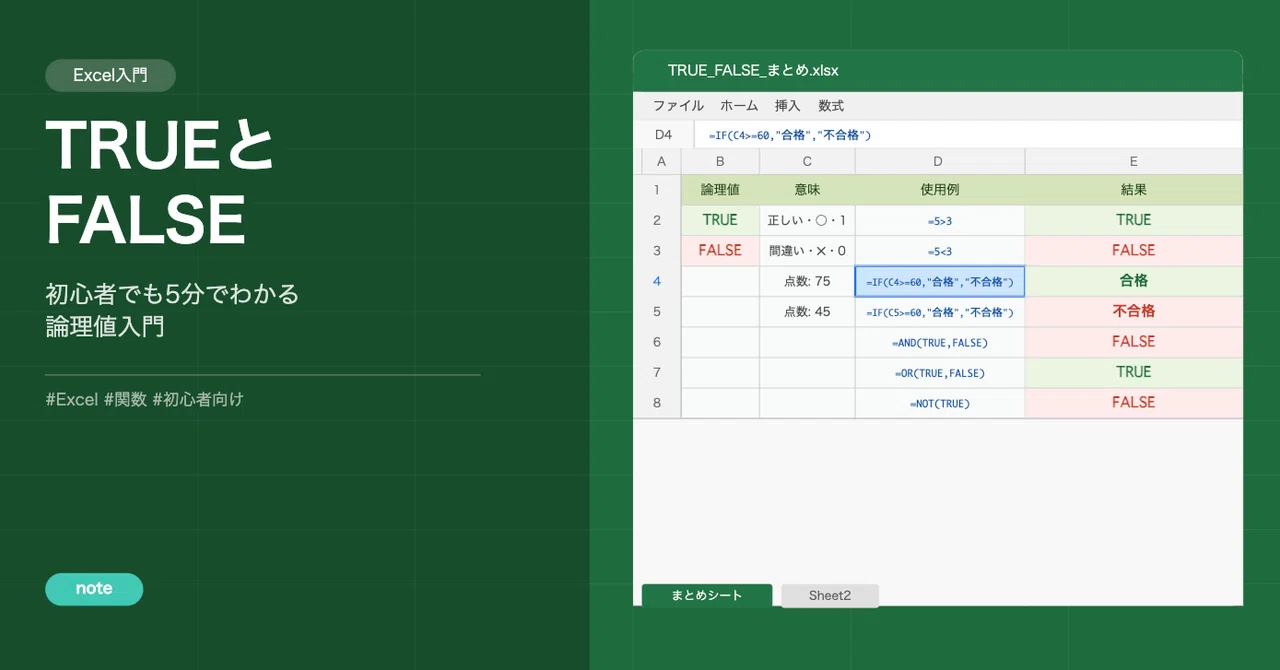The image size is (1280, 670).
Task: Select row 4 header
Action: (x=657, y=281)
